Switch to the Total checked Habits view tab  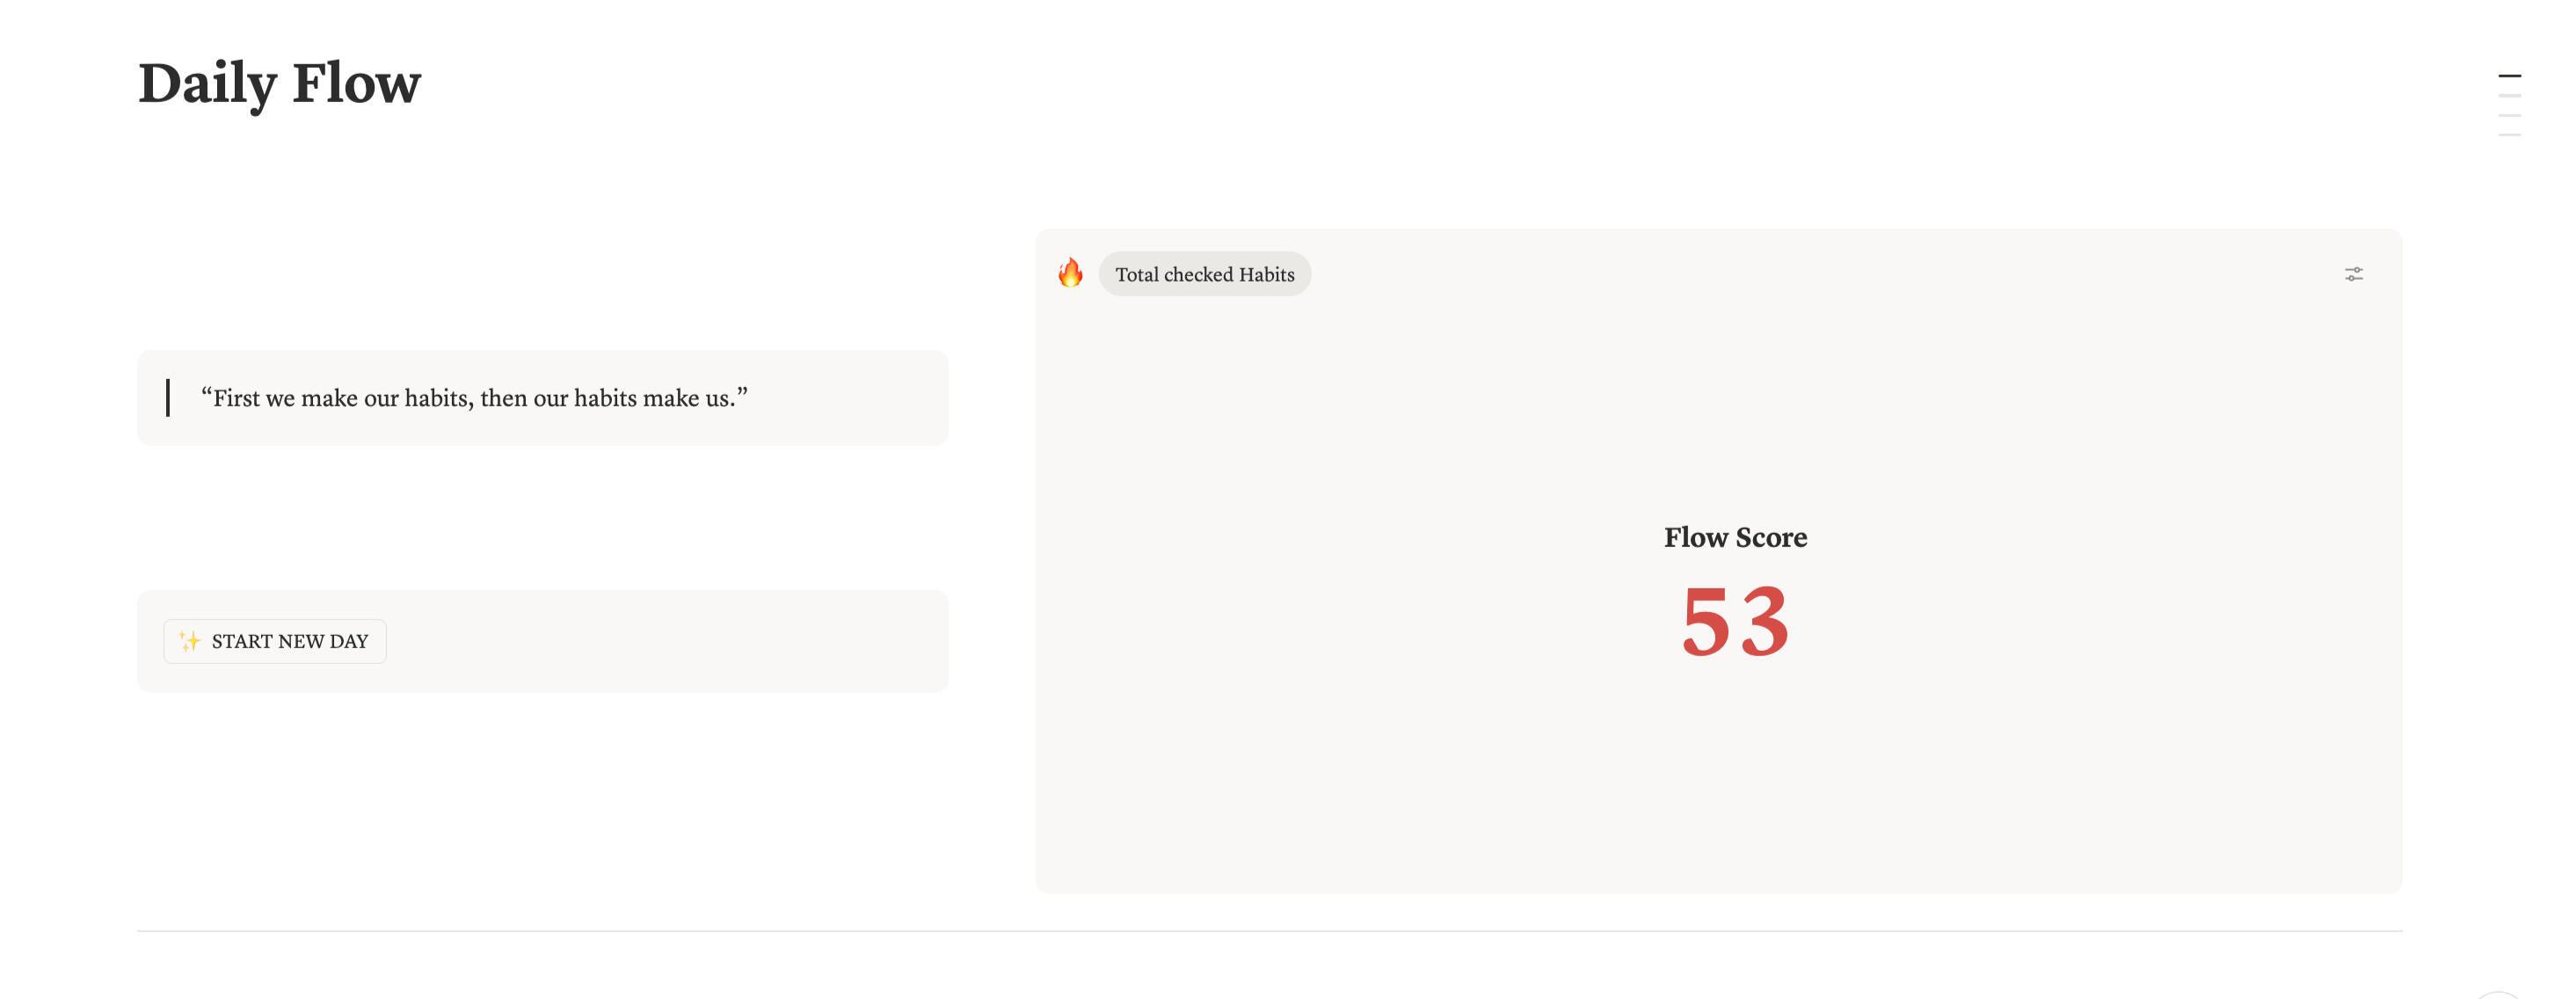[1204, 274]
